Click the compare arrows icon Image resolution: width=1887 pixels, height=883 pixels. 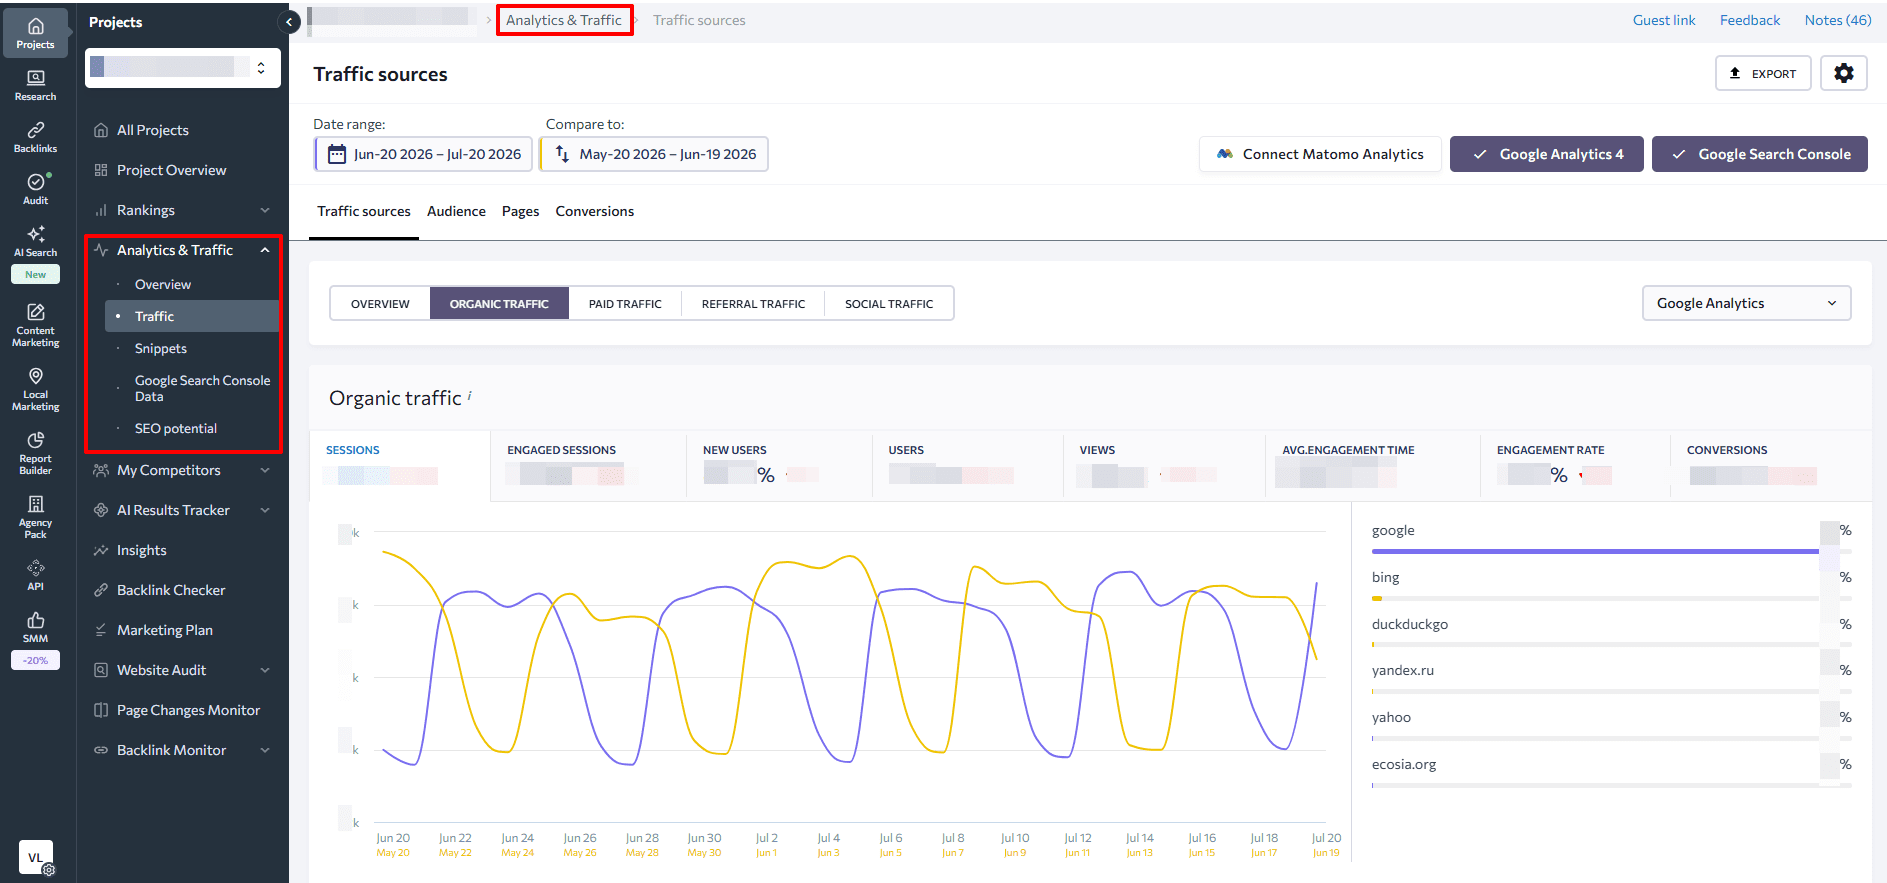[x=562, y=154]
